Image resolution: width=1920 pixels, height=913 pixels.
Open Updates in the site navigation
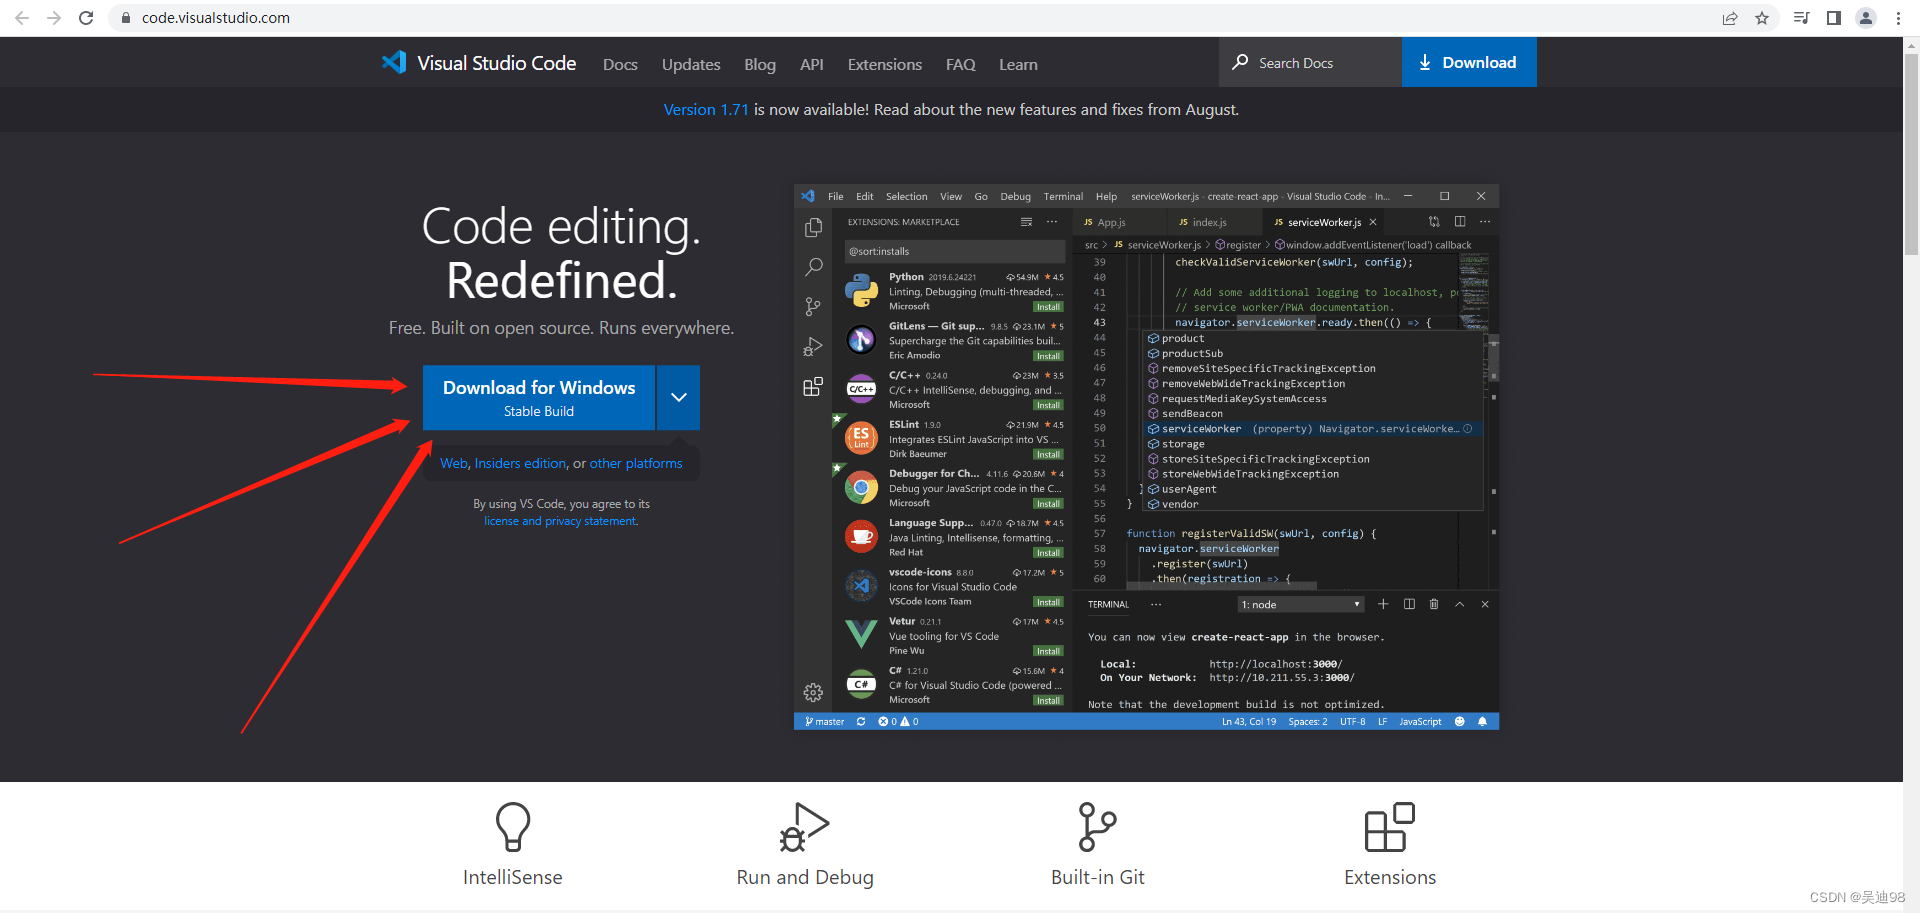pyautogui.click(x=691, y=64)
